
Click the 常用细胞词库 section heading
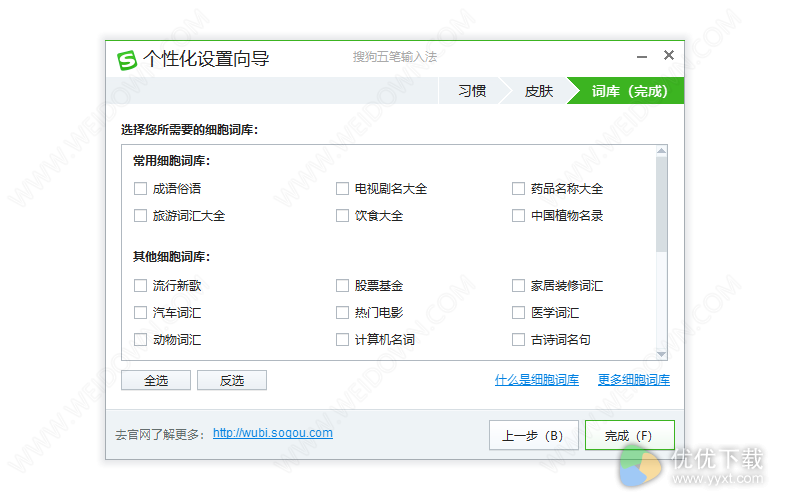click(171, 161)
